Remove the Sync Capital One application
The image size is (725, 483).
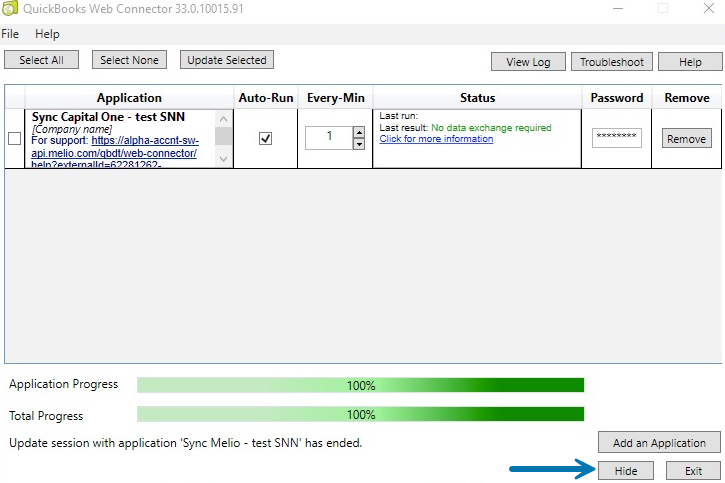(x=686, y=139)
